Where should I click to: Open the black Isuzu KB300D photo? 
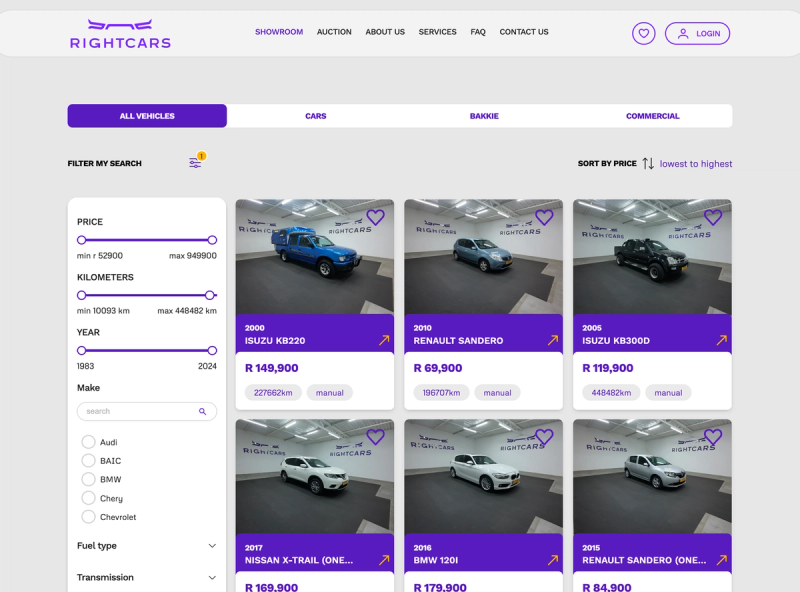click(652, 257)
